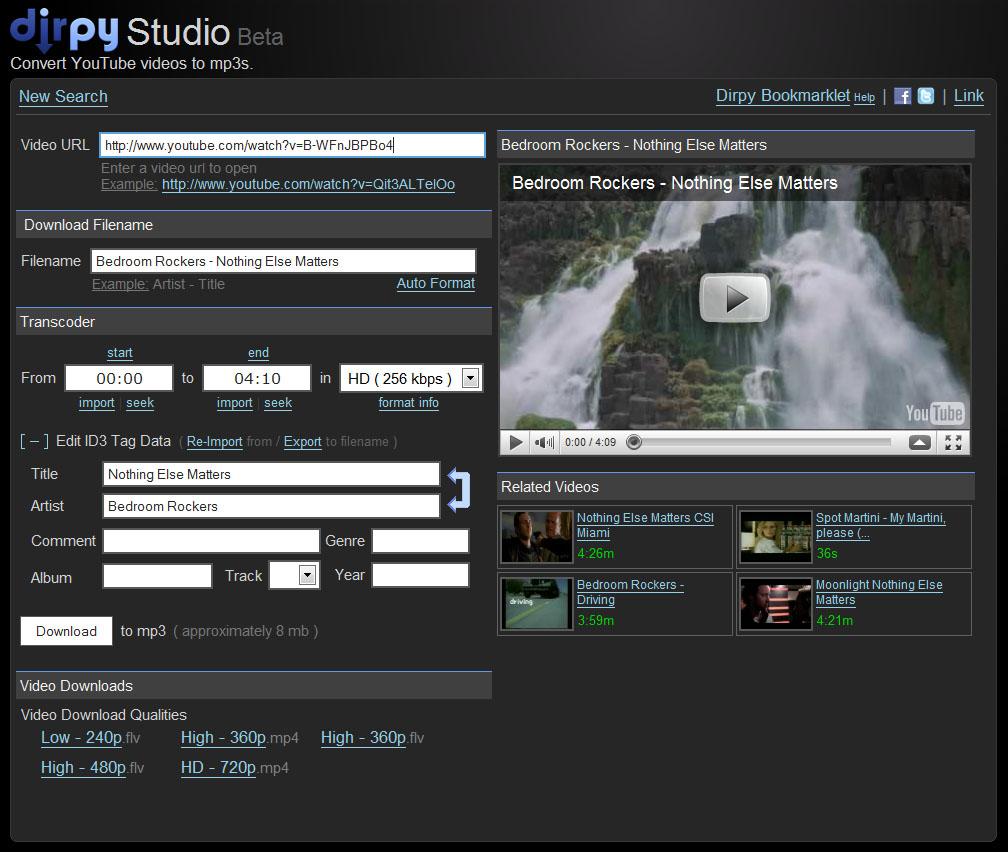The width and height of the screenshot is (1008, 852).
Task: Click the end link above the end time
Action: pyautogui.click(x=258, y=352)
